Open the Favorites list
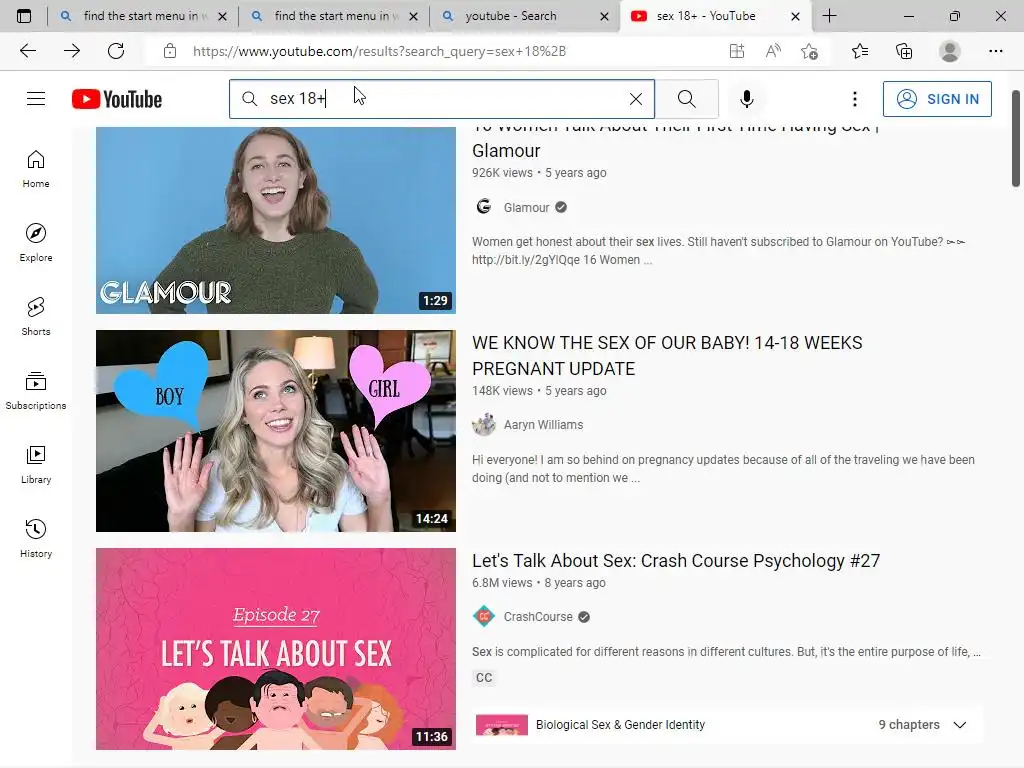The width and height of the screenshot is (1024, 768). 860,51
